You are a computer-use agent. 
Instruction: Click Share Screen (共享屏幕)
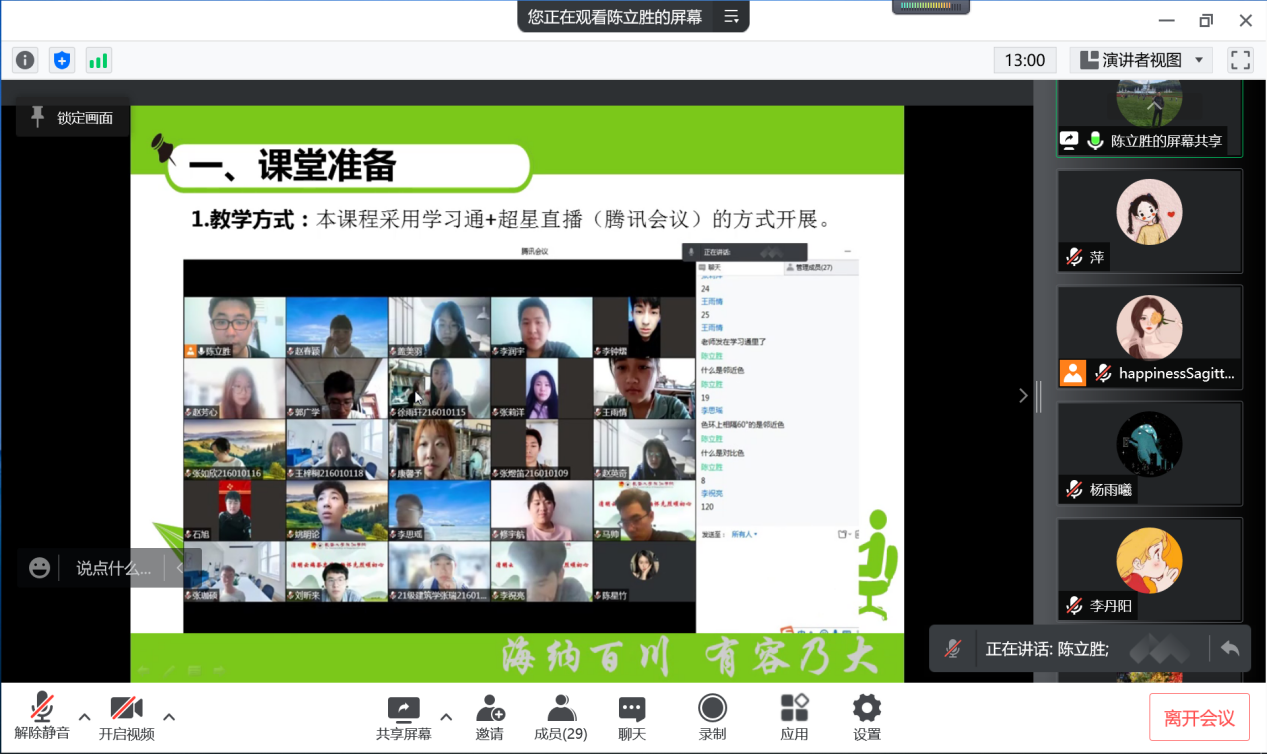403,717
